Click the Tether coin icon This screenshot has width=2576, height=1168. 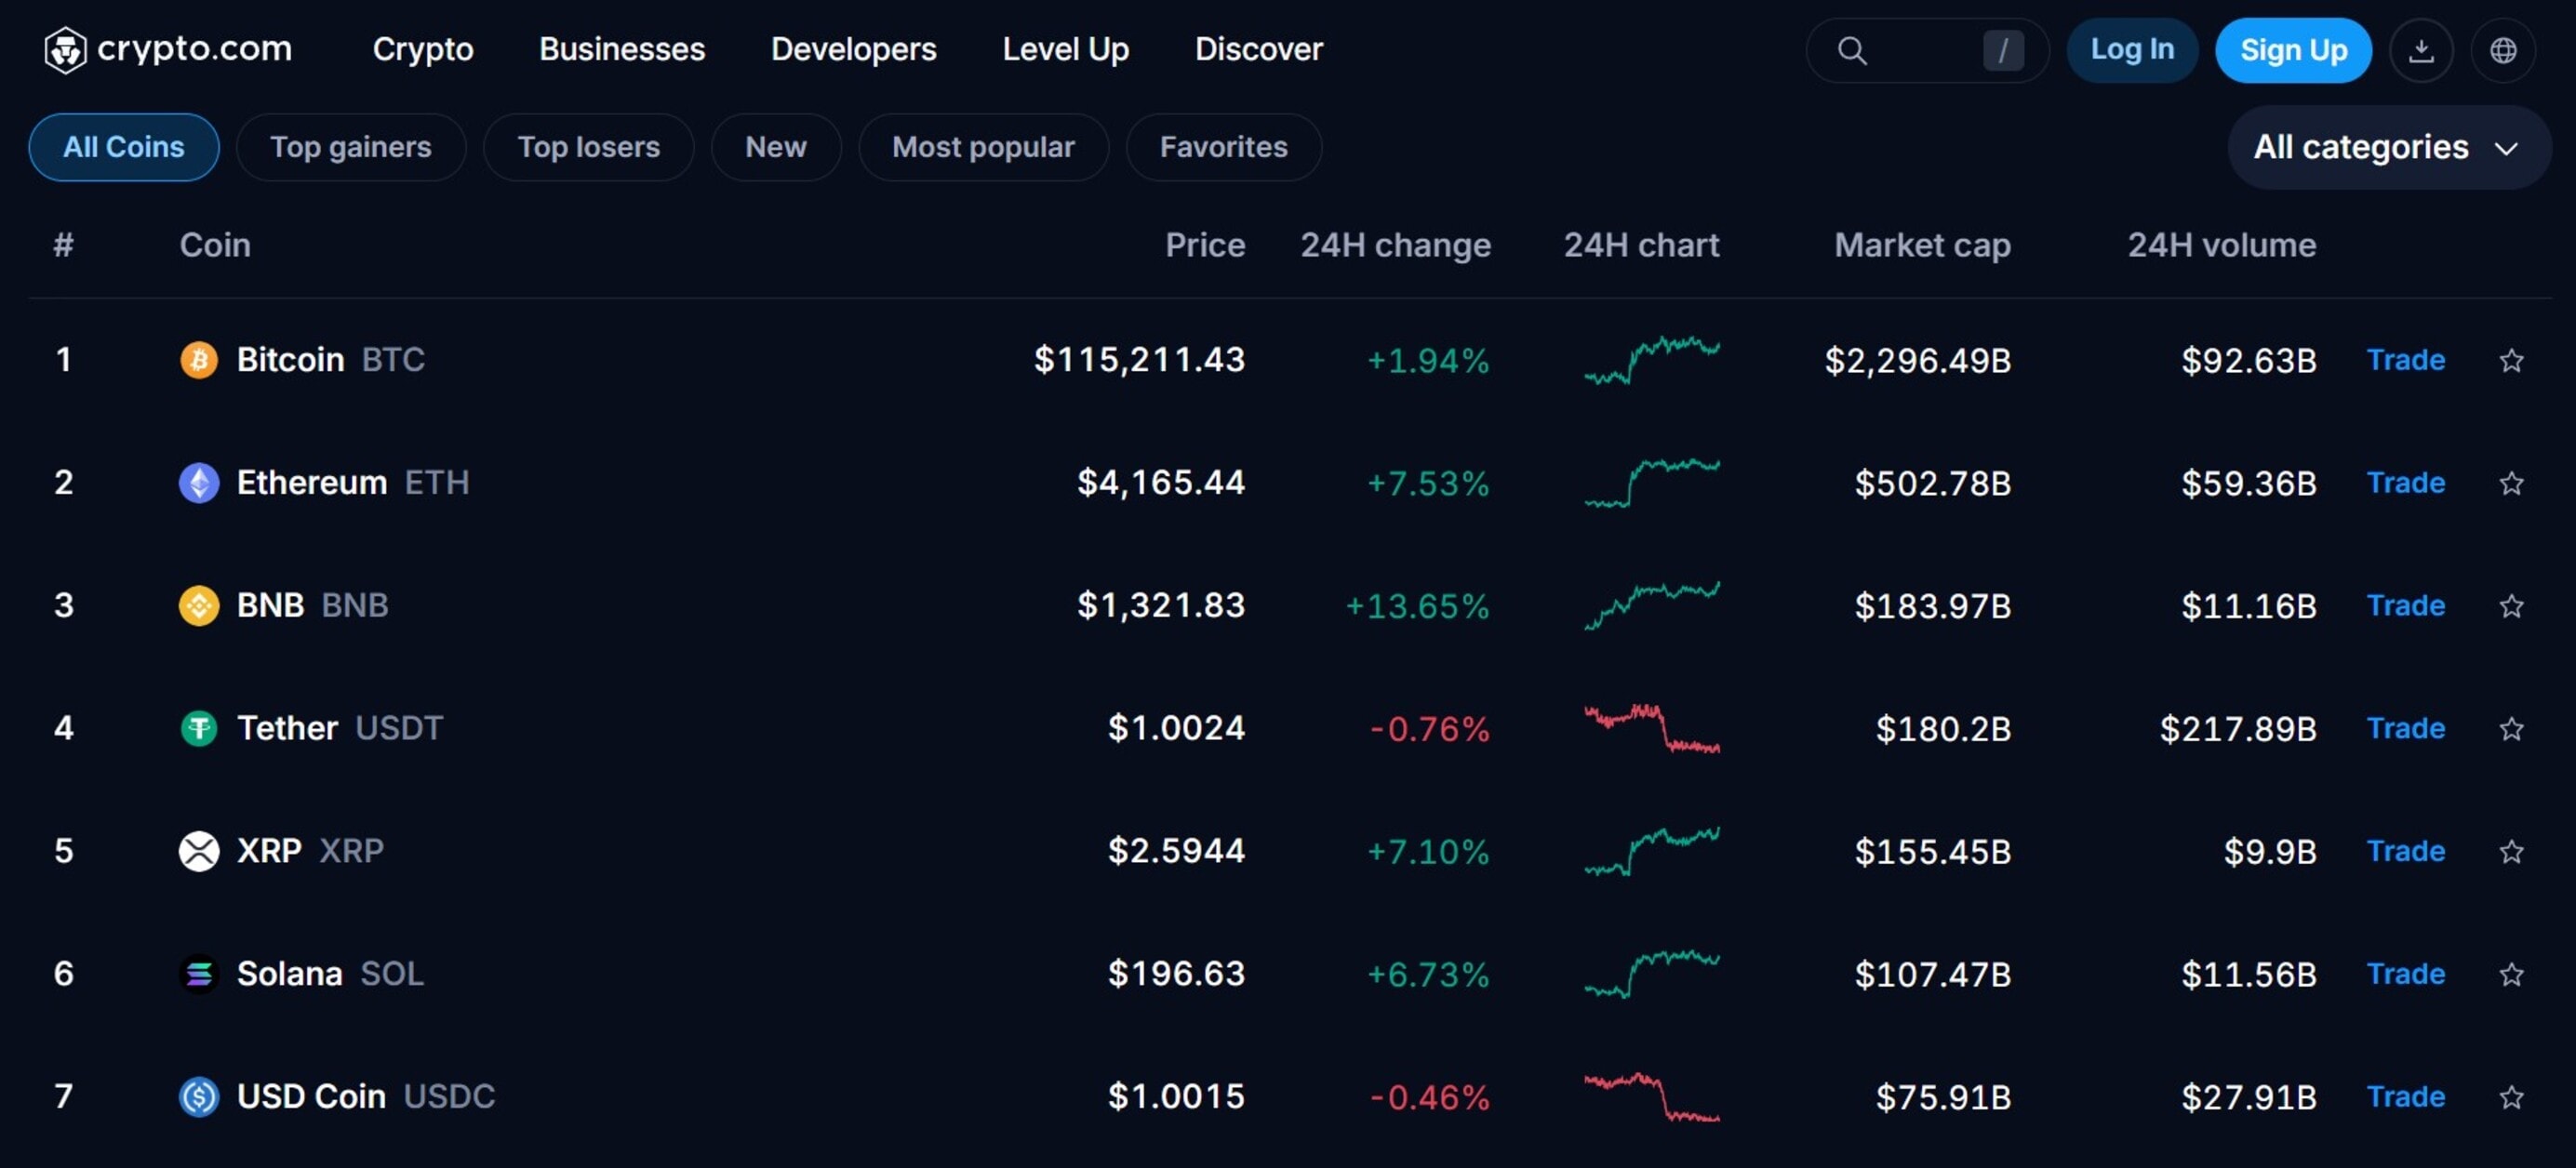pos(199,728)
